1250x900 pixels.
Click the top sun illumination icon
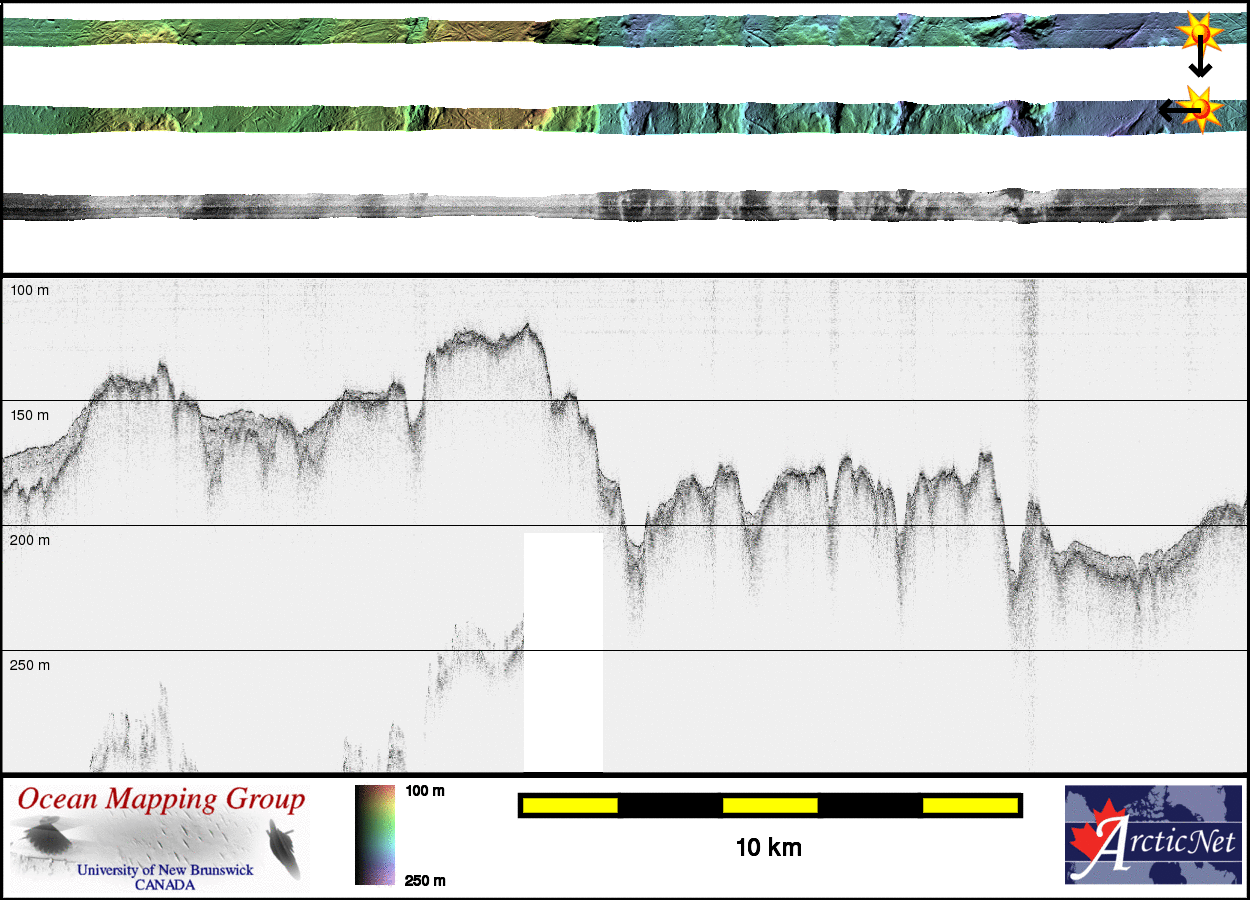[1201, 33]
